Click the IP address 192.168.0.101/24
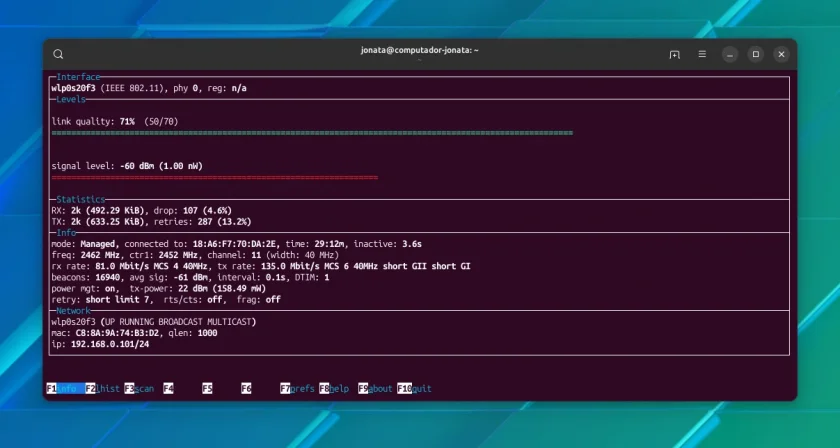The image size is (840, 448). tap(110, 344)
